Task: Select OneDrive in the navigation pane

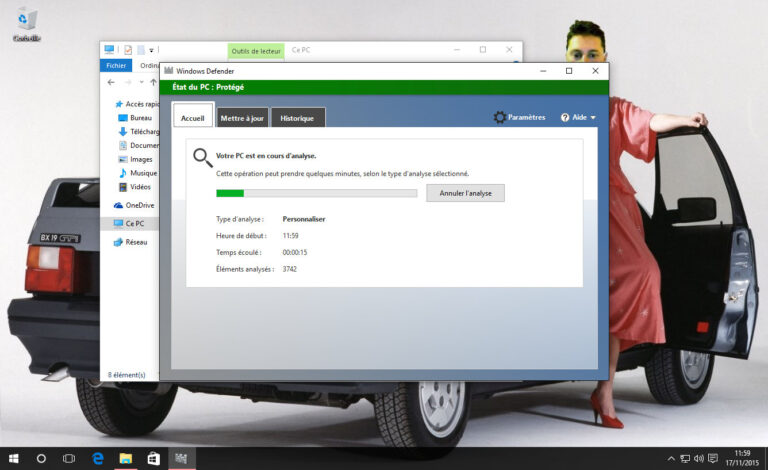Action: [139, 205]
